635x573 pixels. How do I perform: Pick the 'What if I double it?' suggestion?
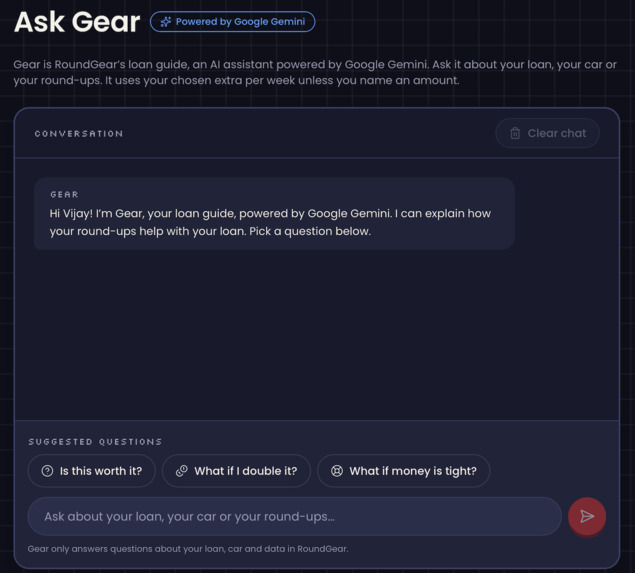pyautogui.click(x=237, y=471)
